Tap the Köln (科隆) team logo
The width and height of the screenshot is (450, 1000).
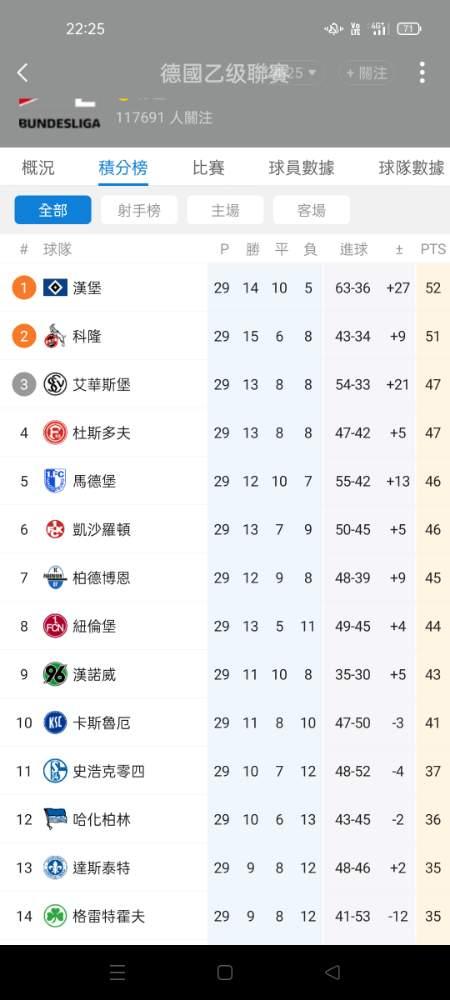(55, 336)
